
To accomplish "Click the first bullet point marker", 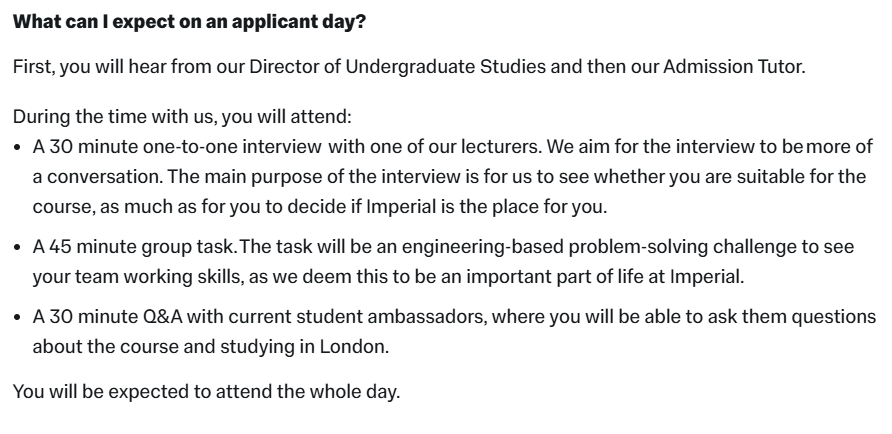I will (x=18, y=147).
